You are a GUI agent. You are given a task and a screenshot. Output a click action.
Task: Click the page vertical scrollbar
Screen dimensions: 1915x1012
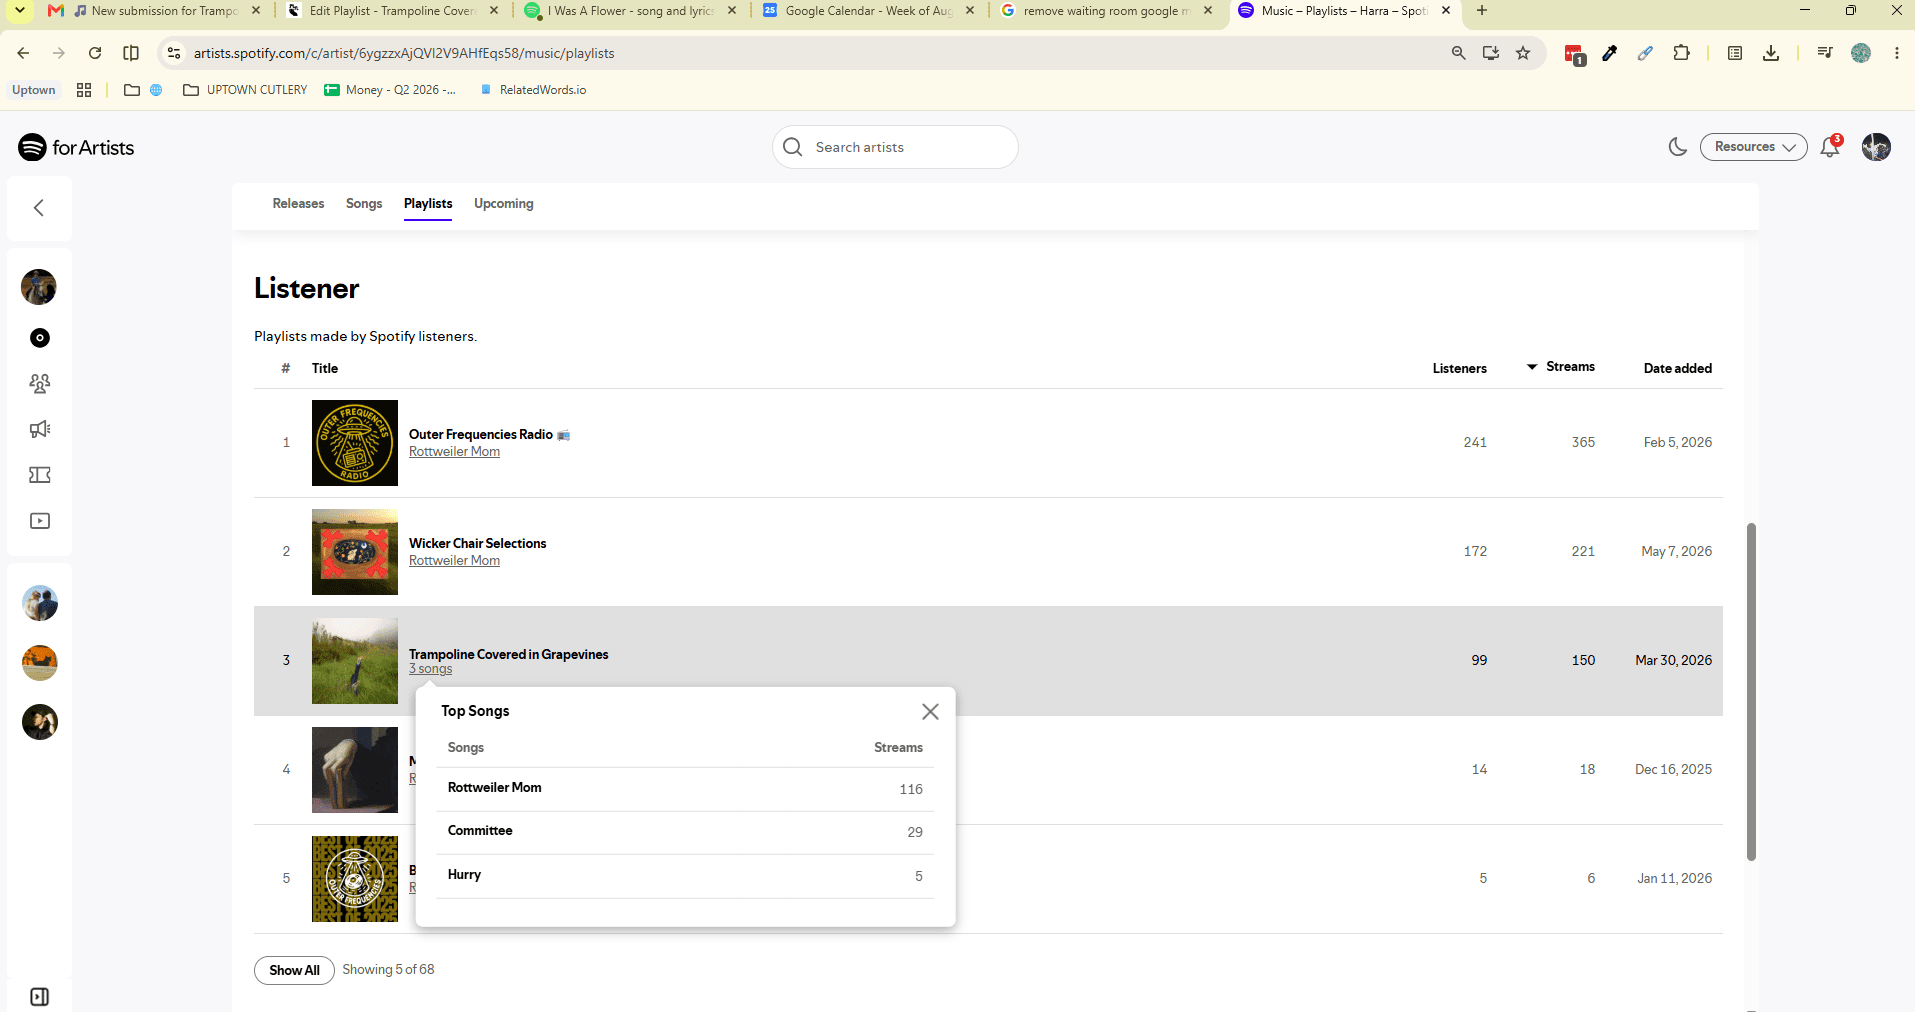coord(1751,690)
